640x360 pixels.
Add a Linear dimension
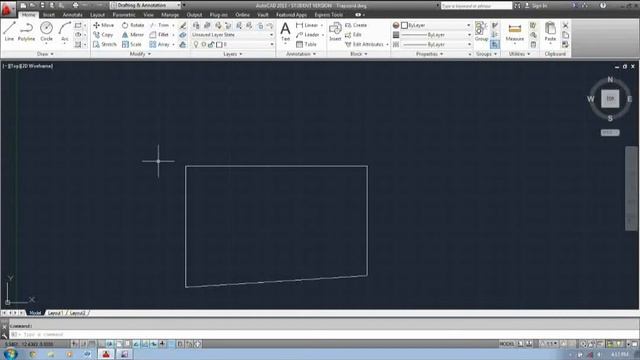[x=307, y=25]
